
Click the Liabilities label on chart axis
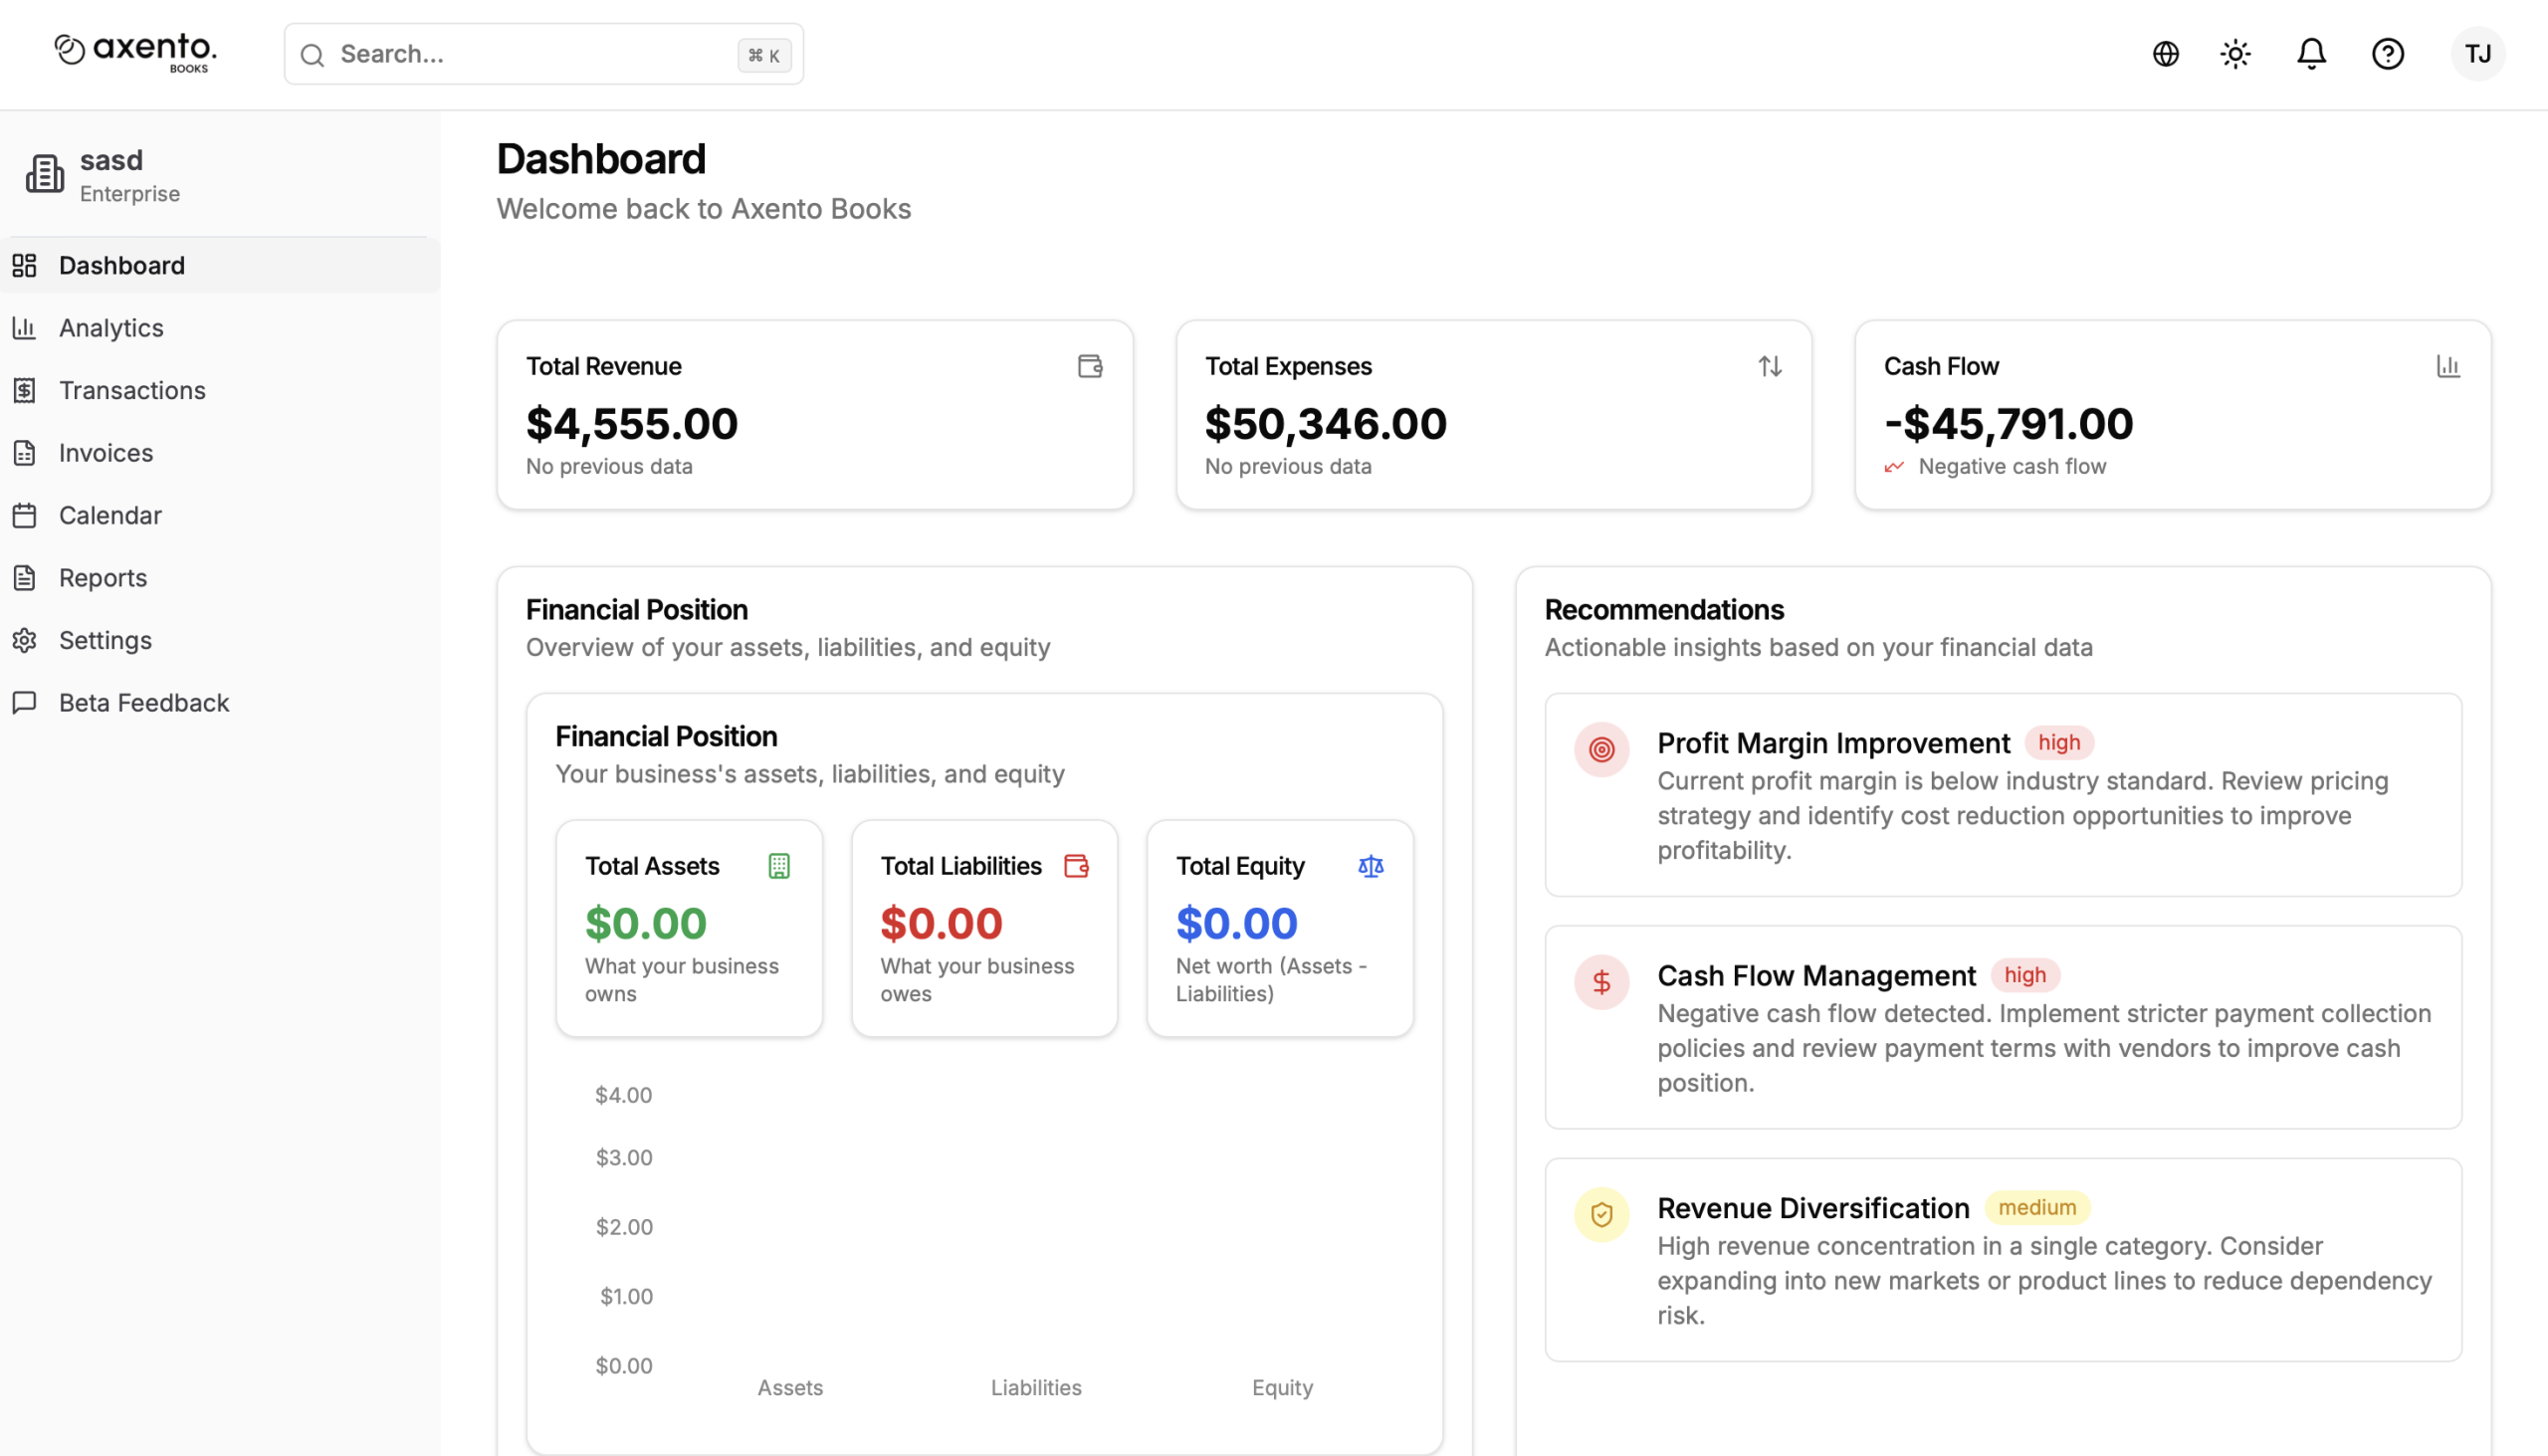(1036, 1388)
